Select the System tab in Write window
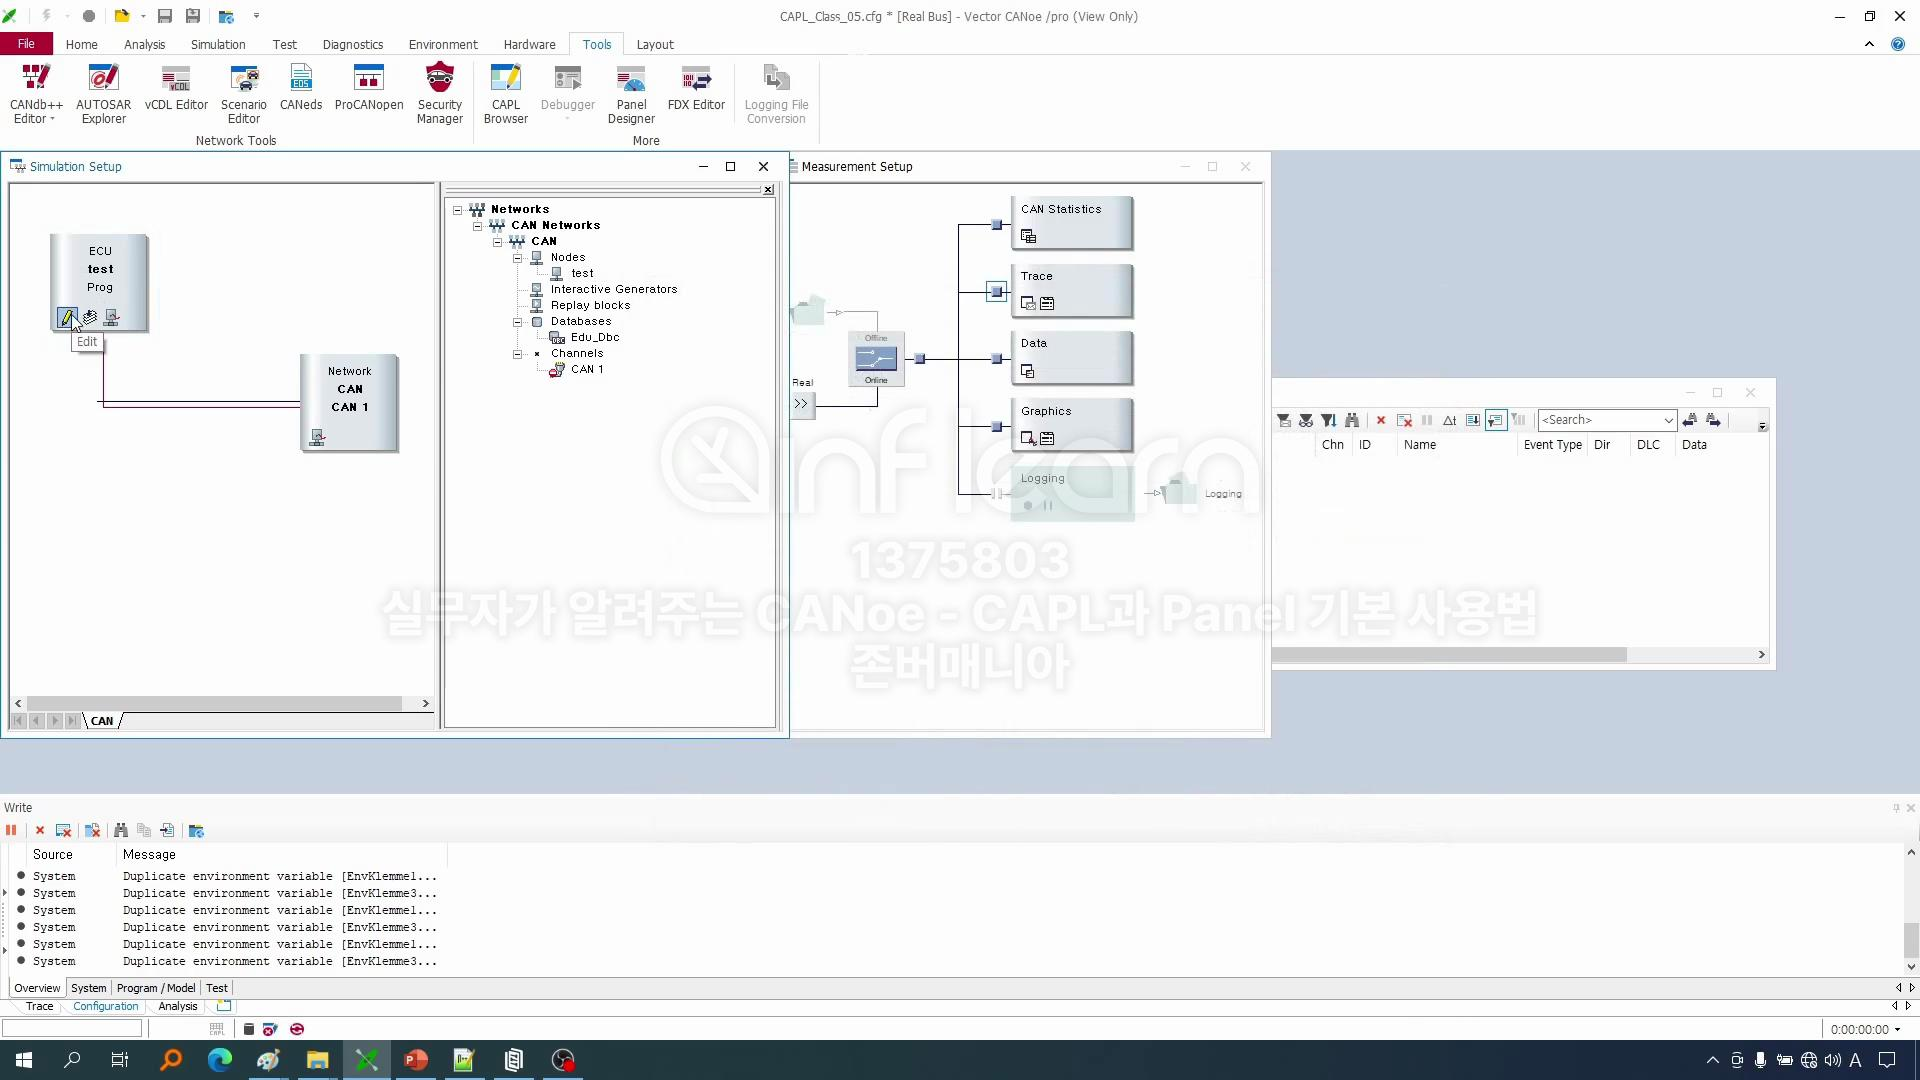This screenshot has height=1080, width=1920. point(88,988)
